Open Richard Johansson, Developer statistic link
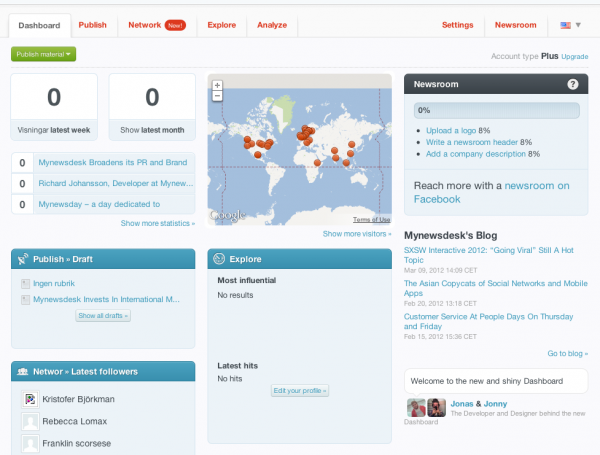The height and width of the screenshot is (455, 600). (116, 183)
